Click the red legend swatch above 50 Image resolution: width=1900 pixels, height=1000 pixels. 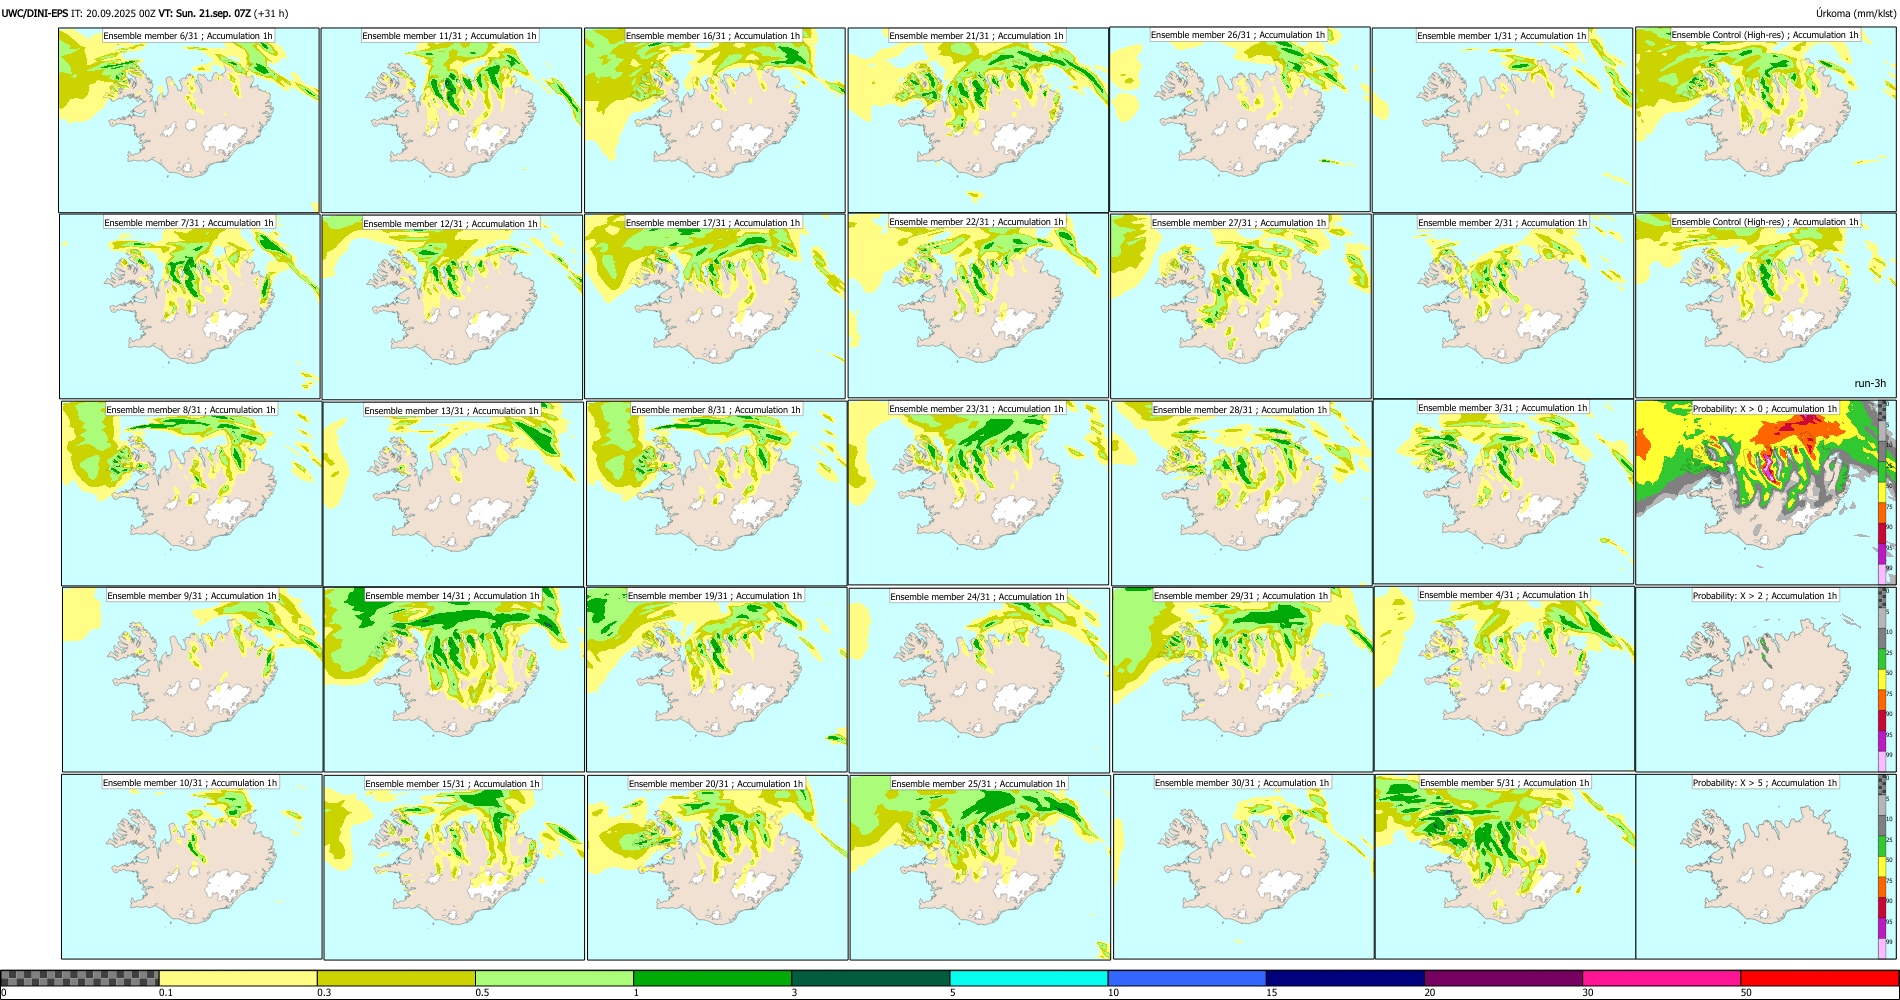coord(1819,978)
